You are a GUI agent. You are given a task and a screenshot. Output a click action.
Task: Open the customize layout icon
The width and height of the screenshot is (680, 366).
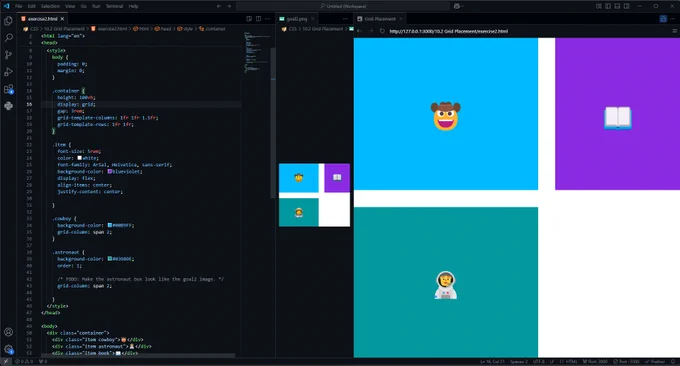click(x=598, y=6)
